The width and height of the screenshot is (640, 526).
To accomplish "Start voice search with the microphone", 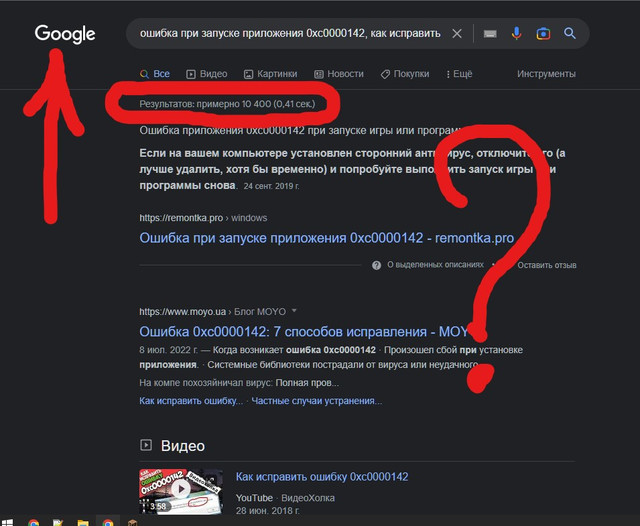I will [517, 34].
